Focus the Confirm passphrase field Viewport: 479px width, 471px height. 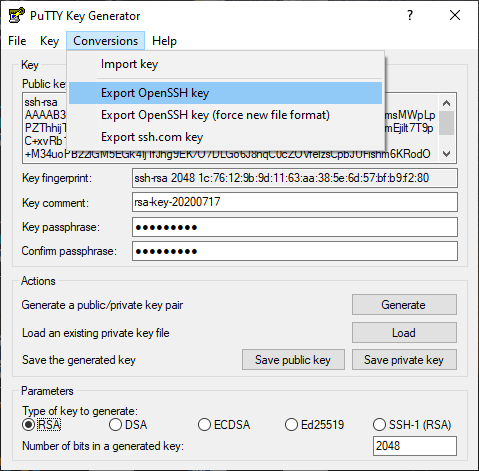295,251
